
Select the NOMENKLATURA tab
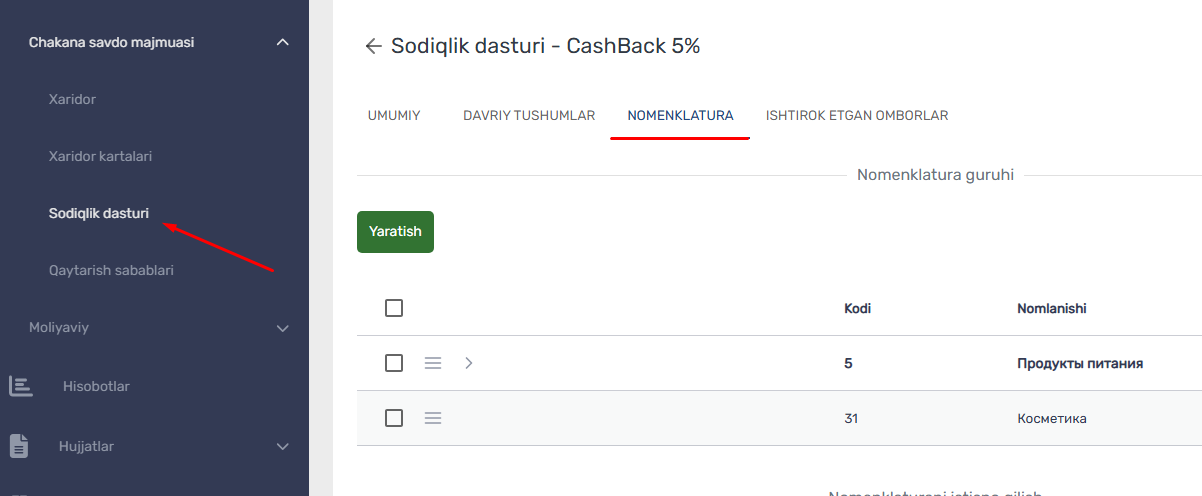pos(680,115)
